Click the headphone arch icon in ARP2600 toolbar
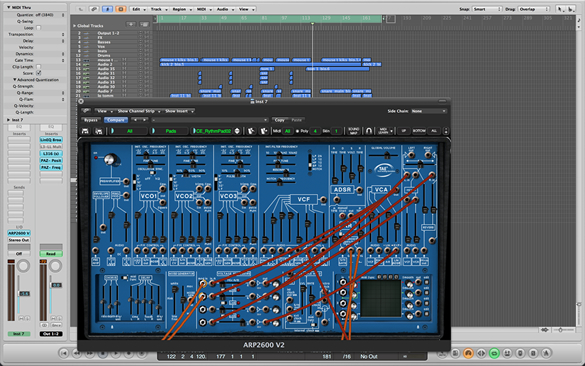 (x=368, y=131)
